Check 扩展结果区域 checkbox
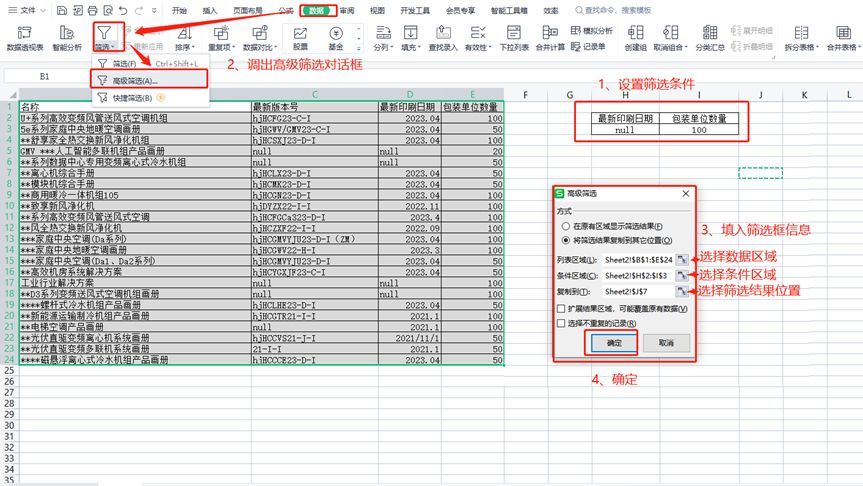This screenshot has width=863, height=486. (x=561, y=309)
